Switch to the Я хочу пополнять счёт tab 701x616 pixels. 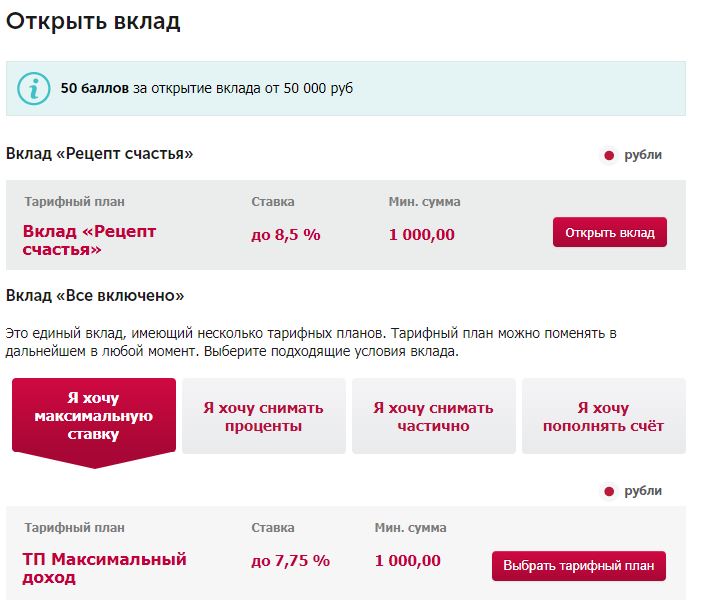603,416
